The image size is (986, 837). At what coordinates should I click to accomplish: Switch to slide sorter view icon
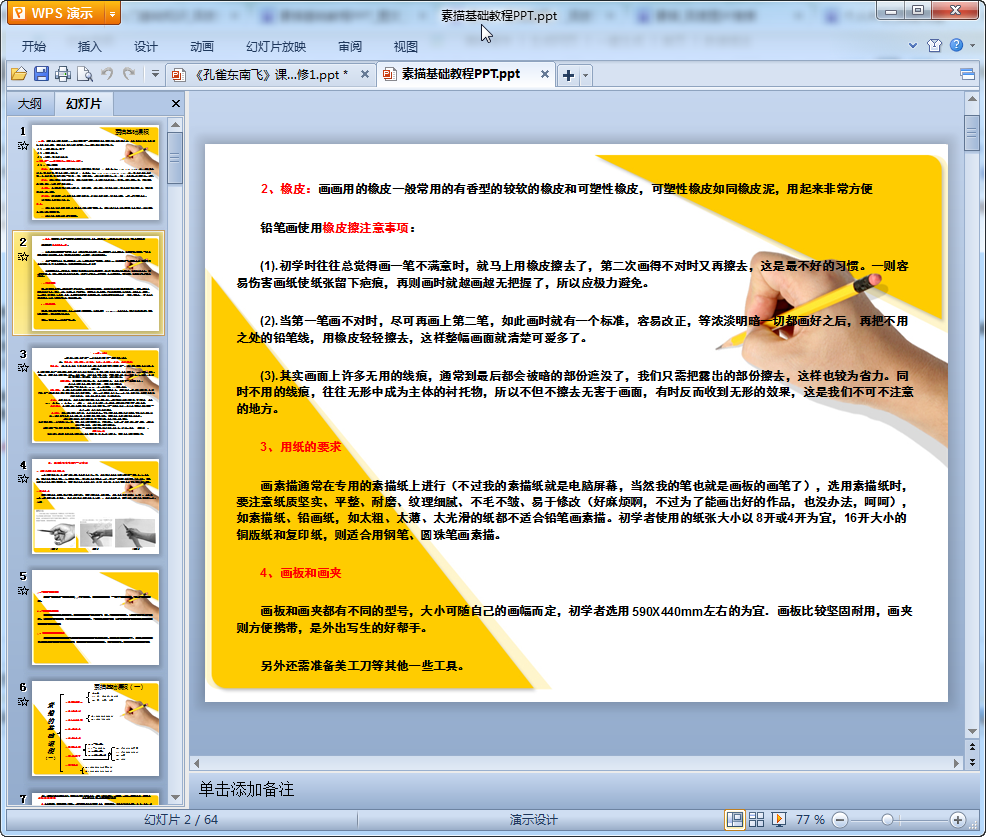[756, 819]
